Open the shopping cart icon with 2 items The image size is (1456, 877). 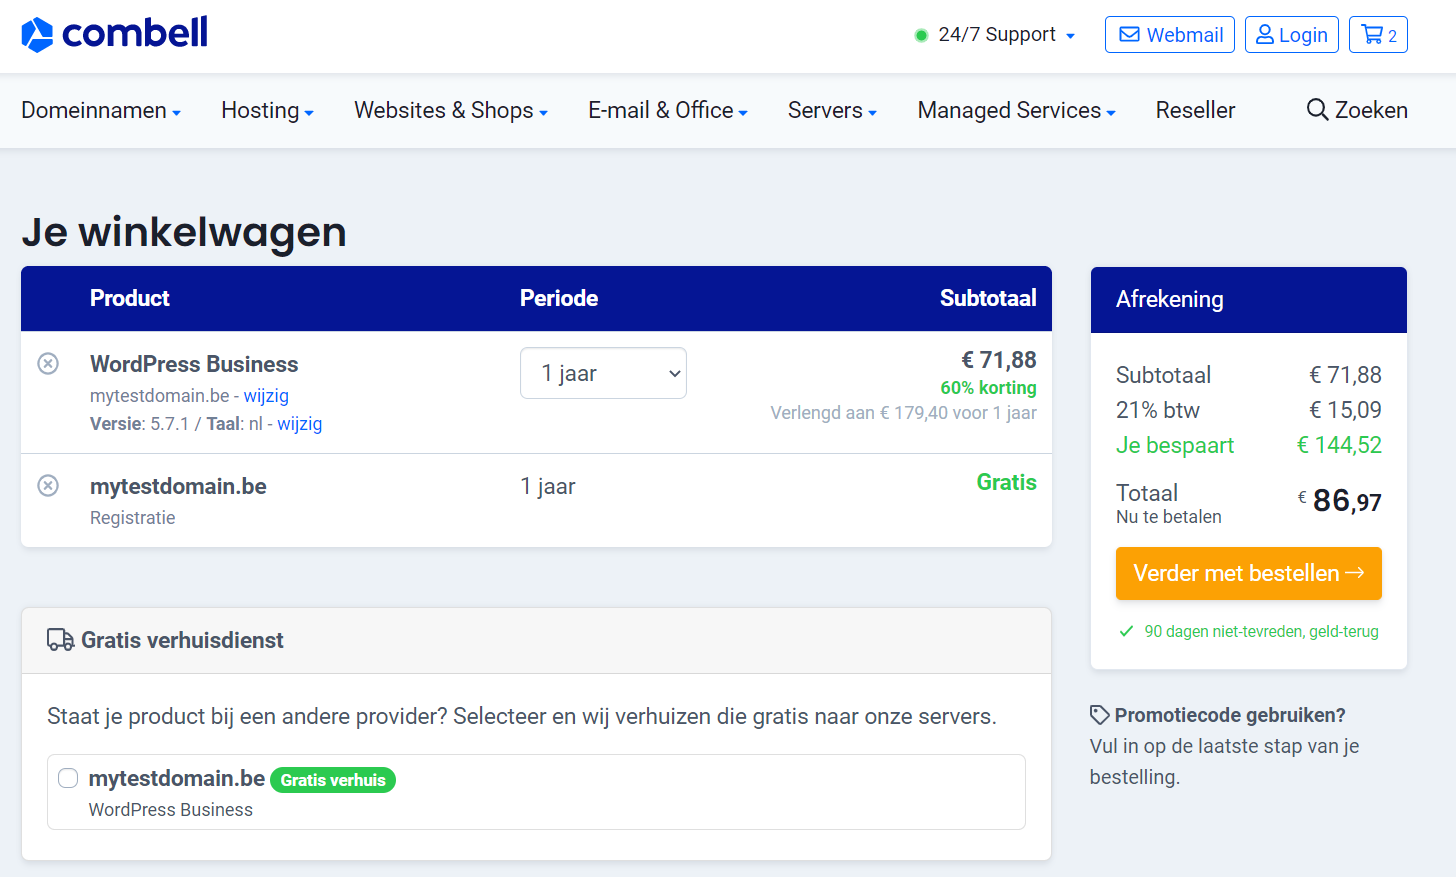pyautogui.click(x=1378, y=35)
